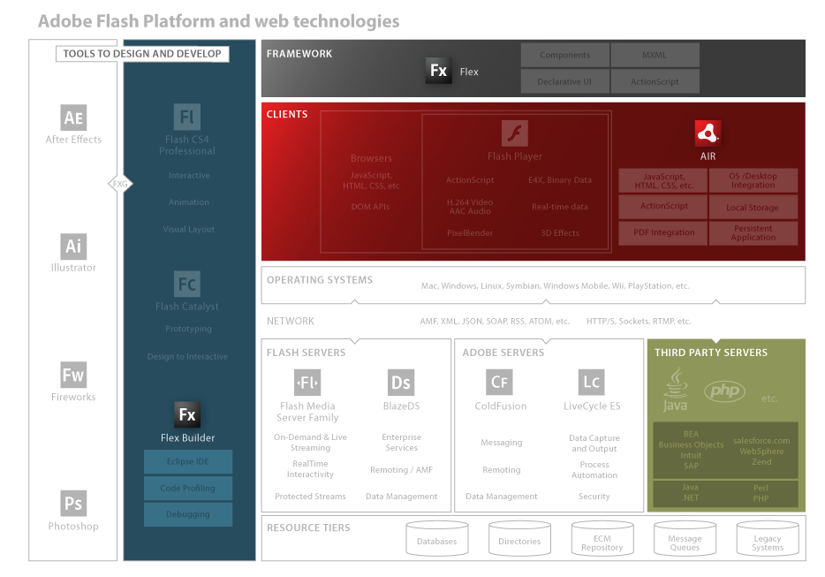Choose the ColdFusion CF icon
The width and height of the screenshot is (825, 577).
500,382
